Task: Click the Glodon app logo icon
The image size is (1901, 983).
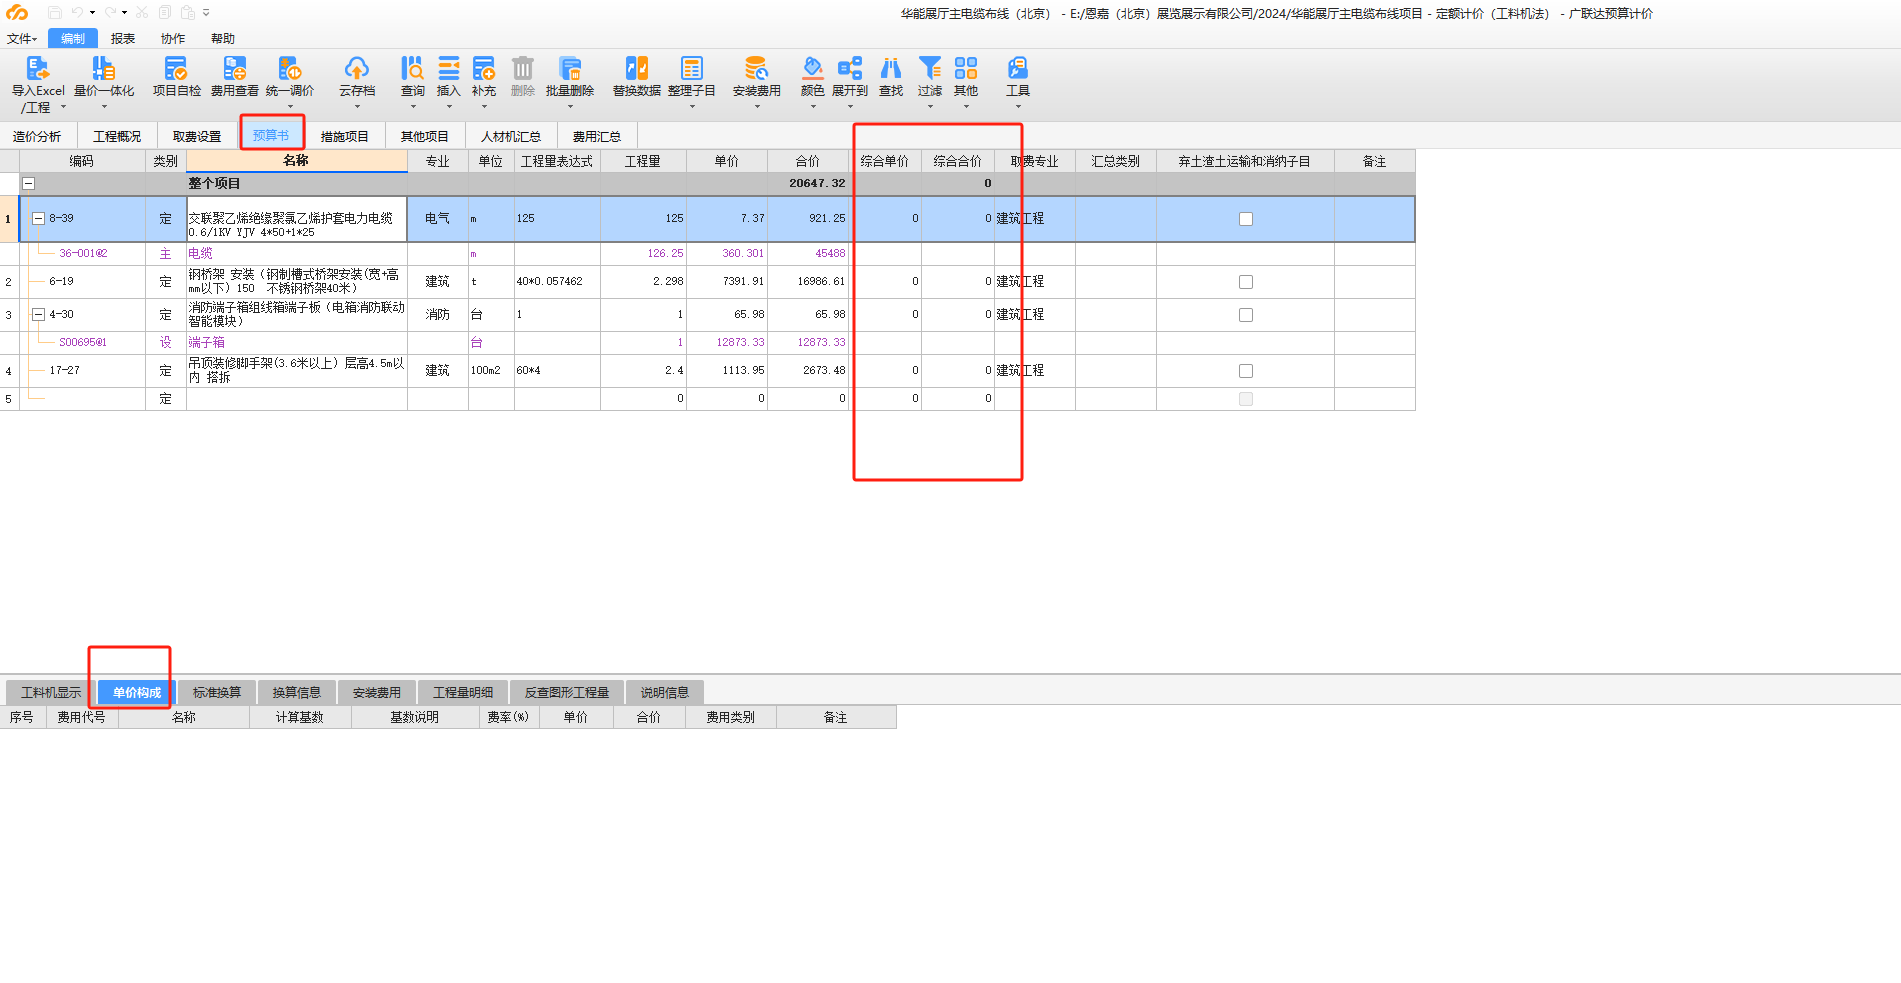Action: click(x=17, y=13)
